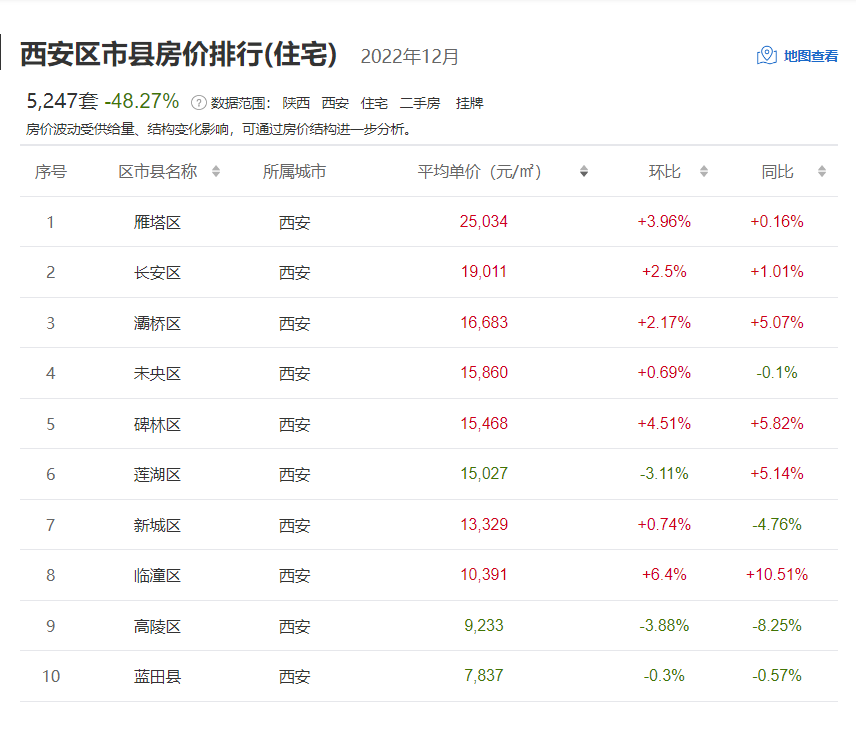Click the 挂牌 data range tag
The image size is (856, 734).
469,103
